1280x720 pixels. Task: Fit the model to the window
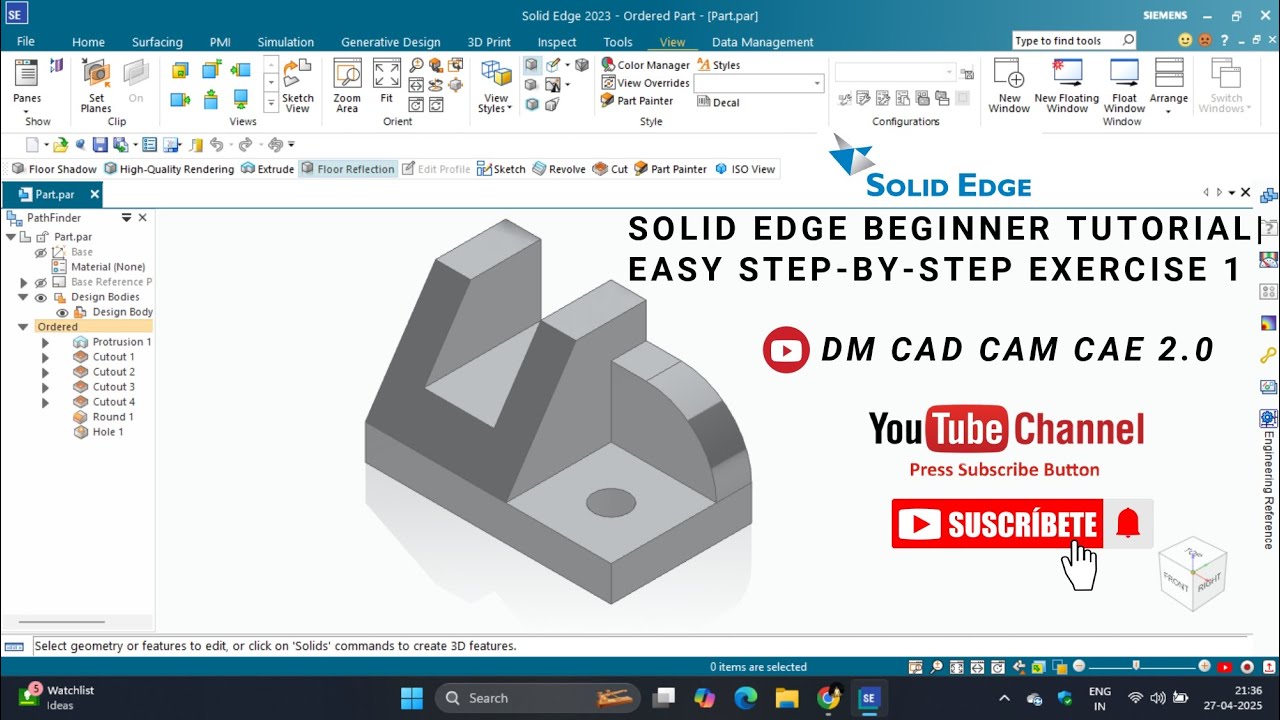coord(386,82)
